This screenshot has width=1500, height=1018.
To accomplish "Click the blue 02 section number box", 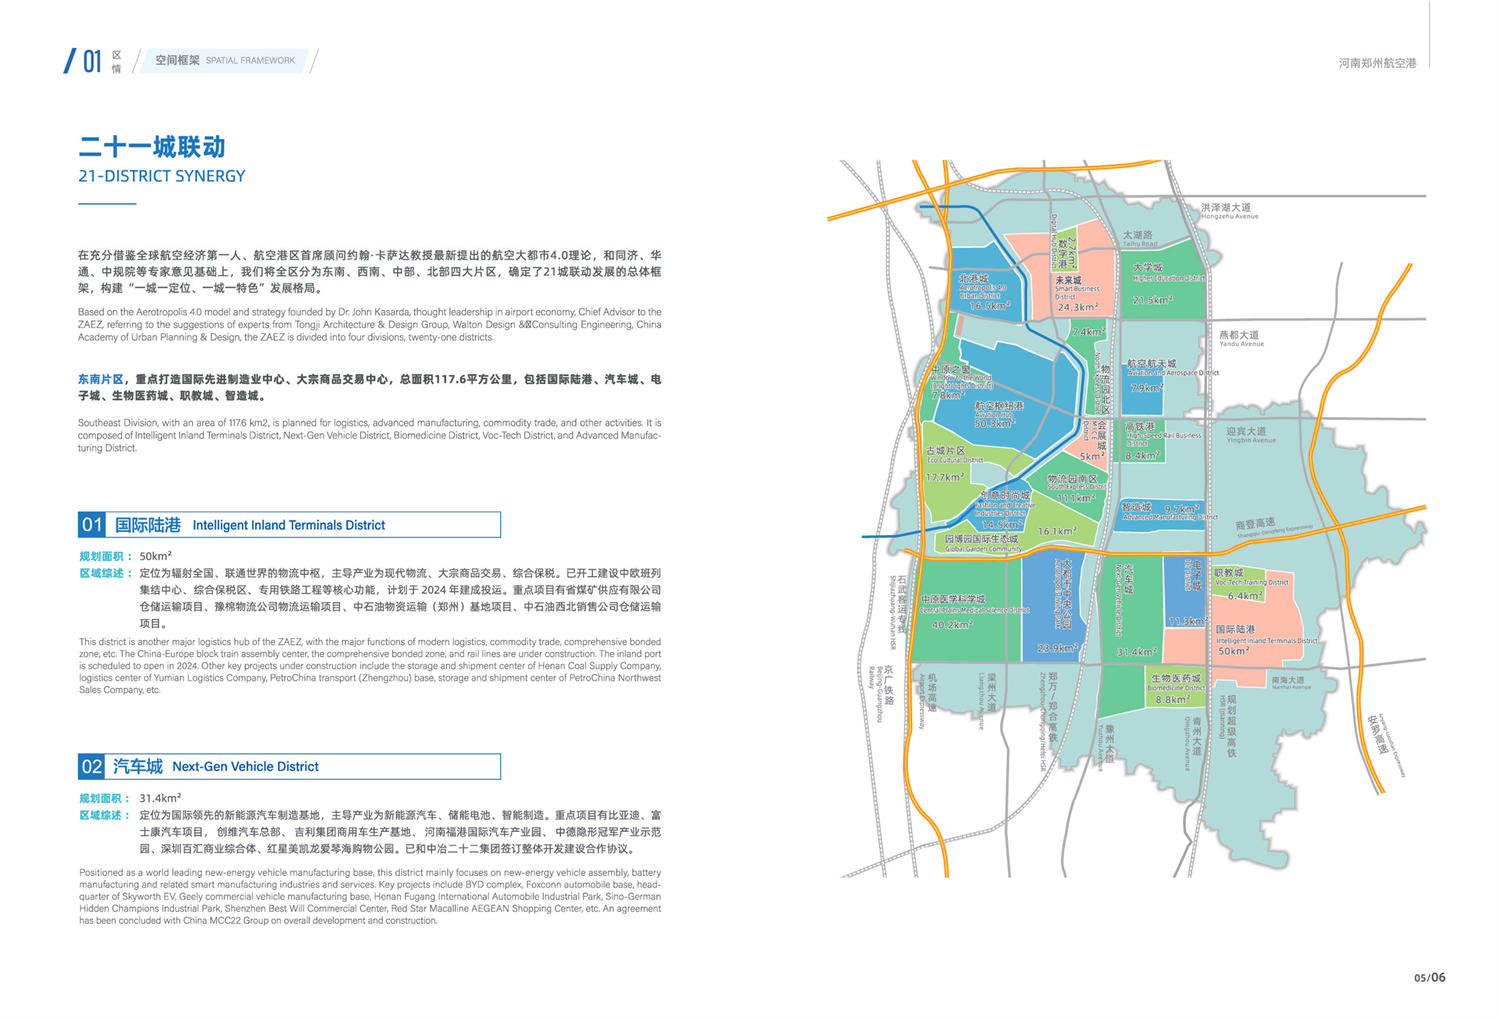I will [92, 767].
